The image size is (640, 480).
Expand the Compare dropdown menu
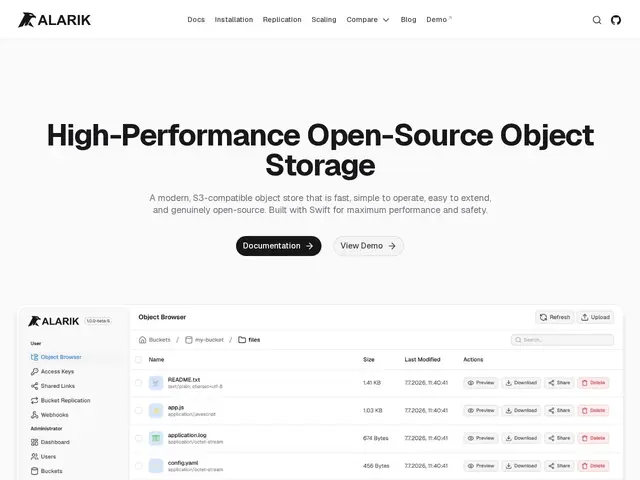[368, 20]
